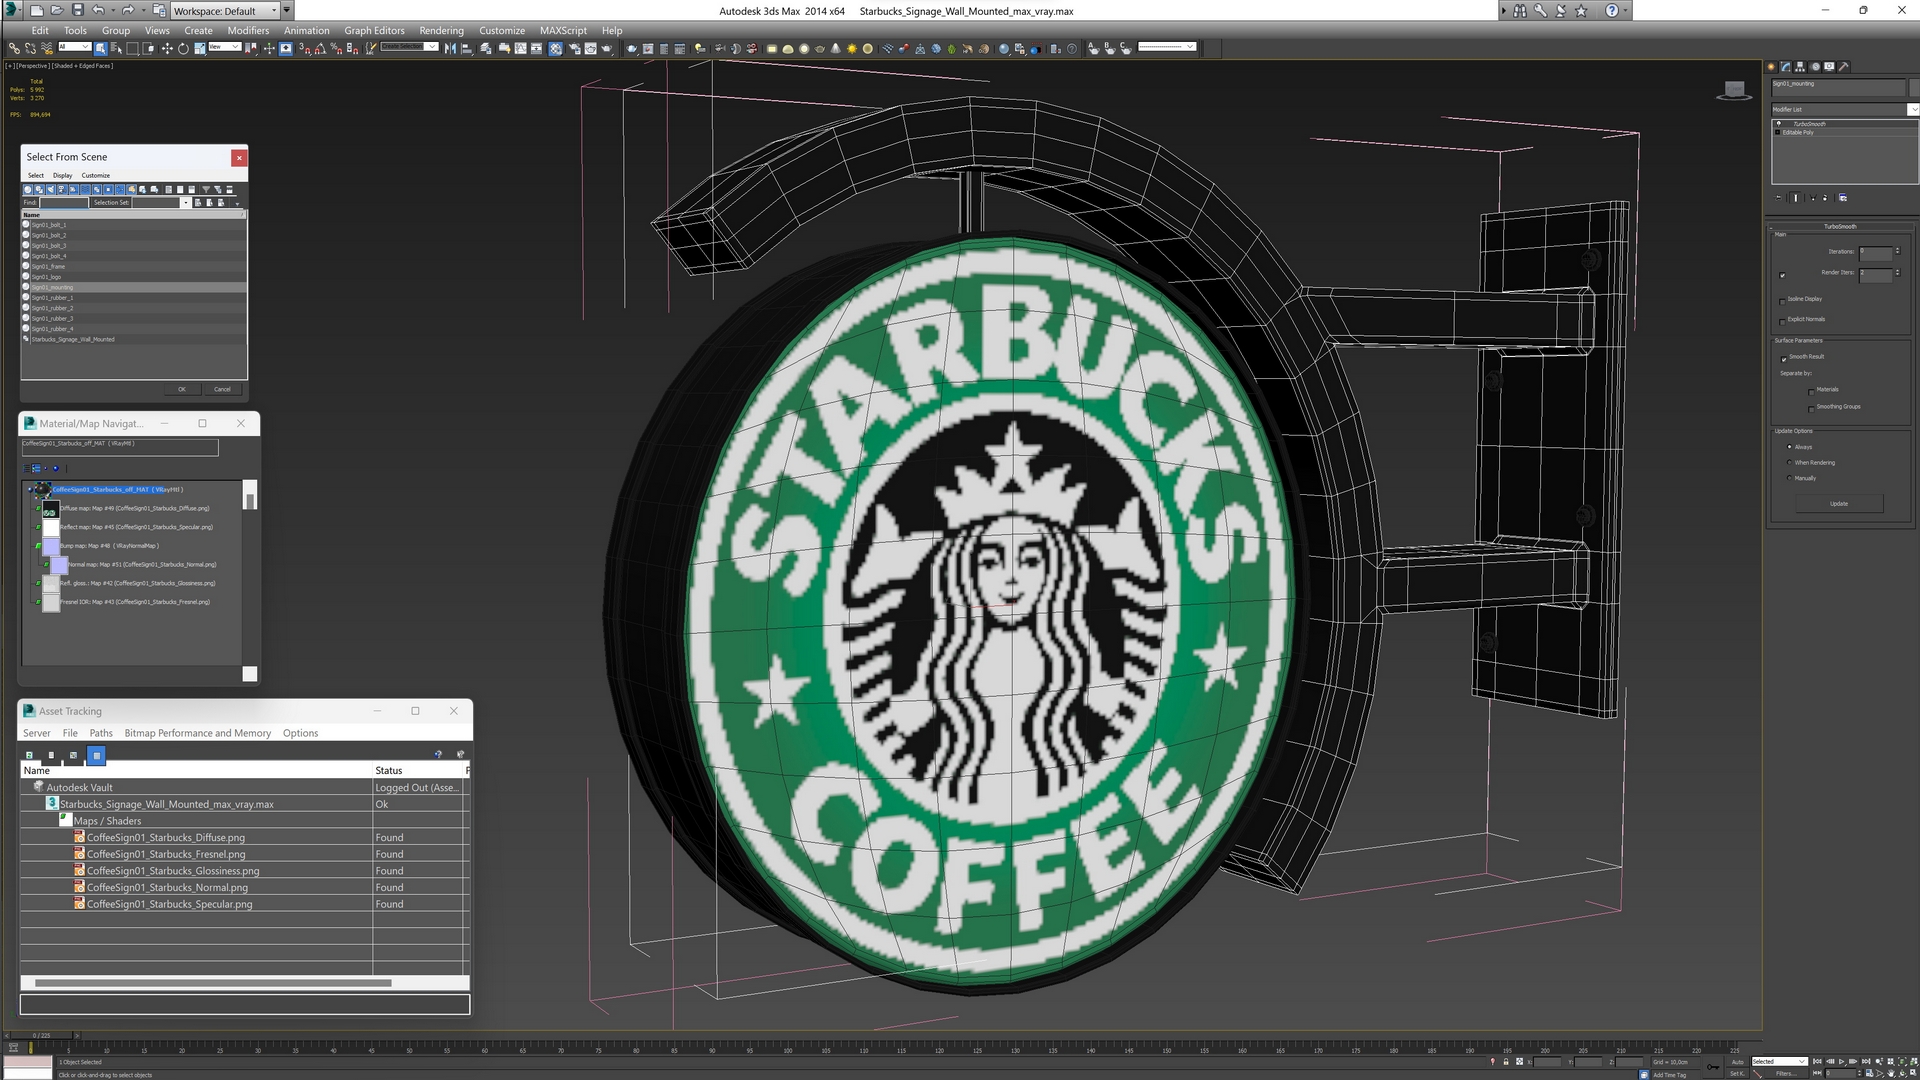Click Configure Modifier Sets icon
Viewport: 1920px width, 1080px height.
click(1843, 198)
